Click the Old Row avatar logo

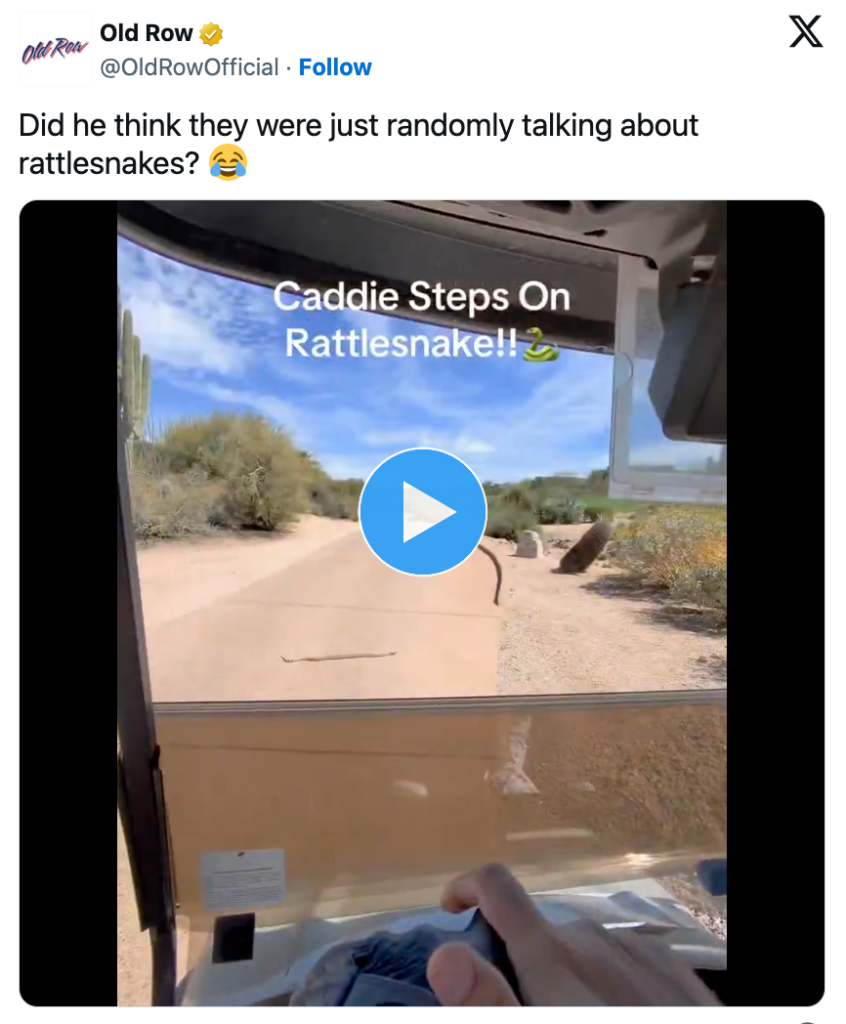tap(55, 50)
